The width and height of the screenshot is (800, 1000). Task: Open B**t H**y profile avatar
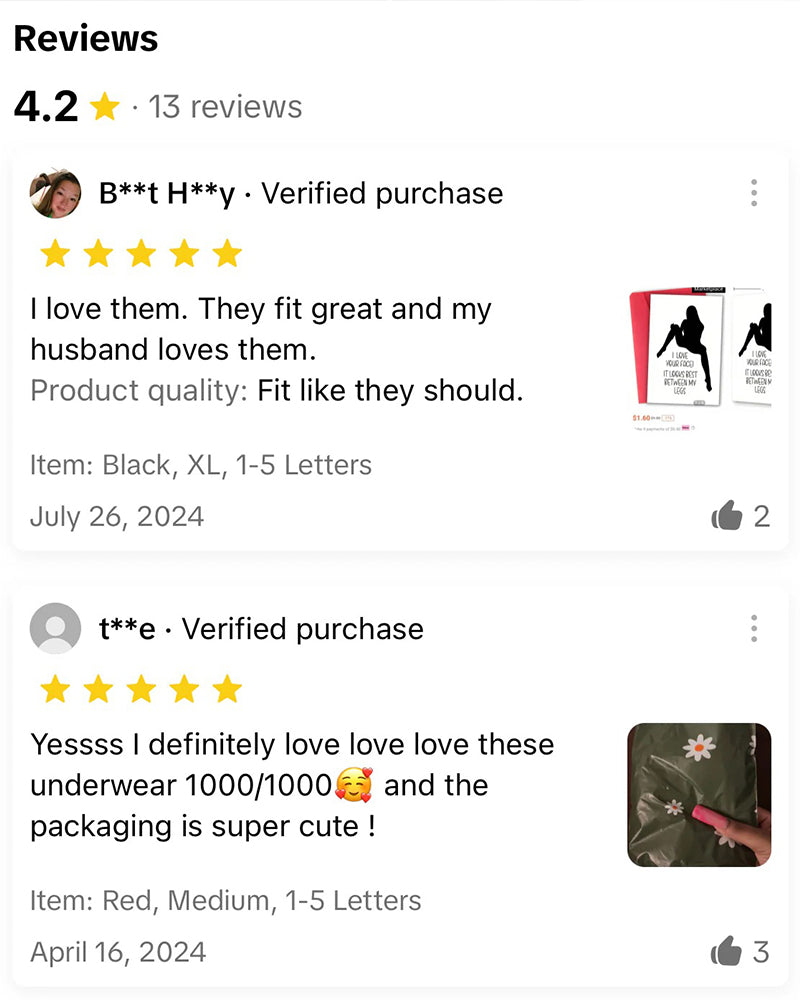[x=56, y=193]
